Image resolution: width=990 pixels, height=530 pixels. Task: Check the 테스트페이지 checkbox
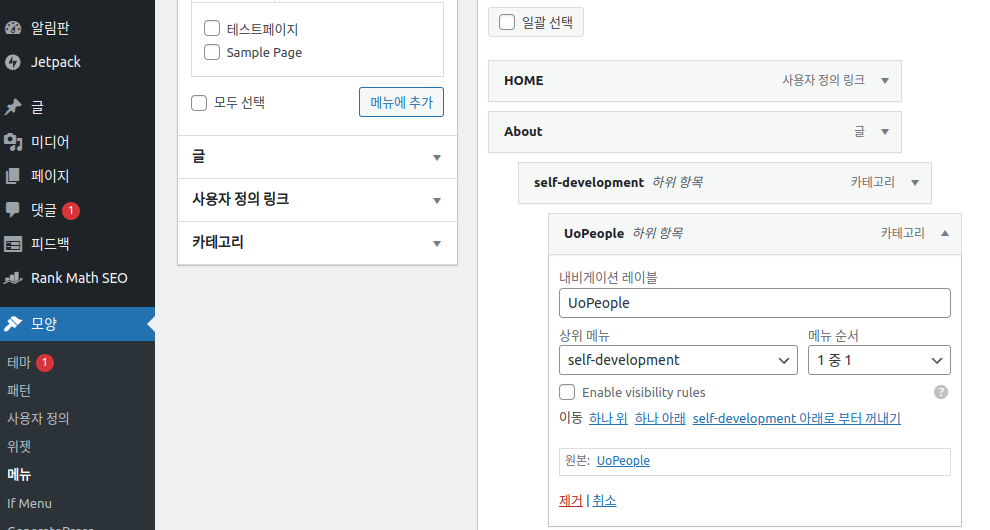click(x=212, y=29)
